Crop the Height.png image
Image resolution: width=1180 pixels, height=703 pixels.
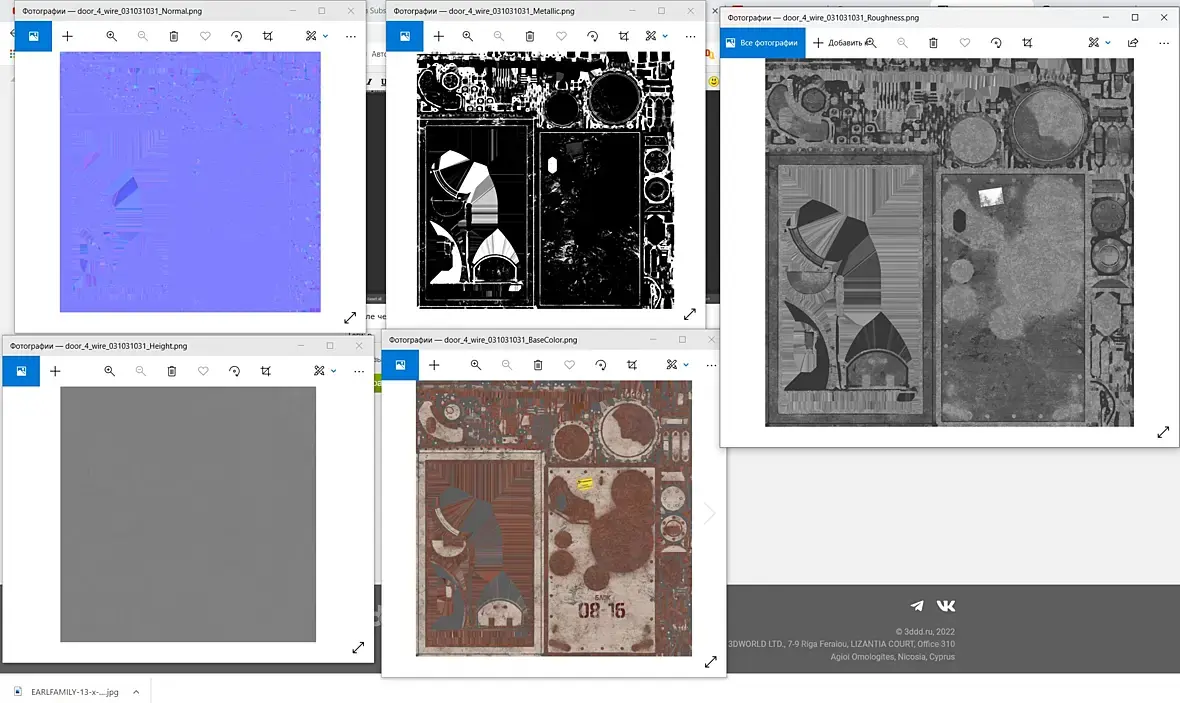pos(266,371)
